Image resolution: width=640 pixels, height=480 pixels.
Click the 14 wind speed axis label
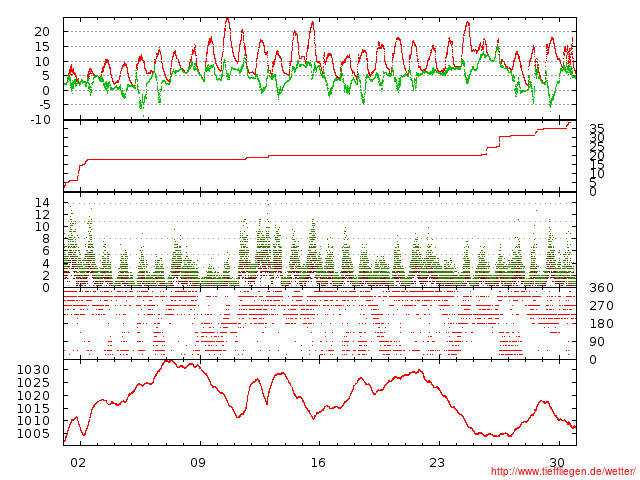pos(42,203)
